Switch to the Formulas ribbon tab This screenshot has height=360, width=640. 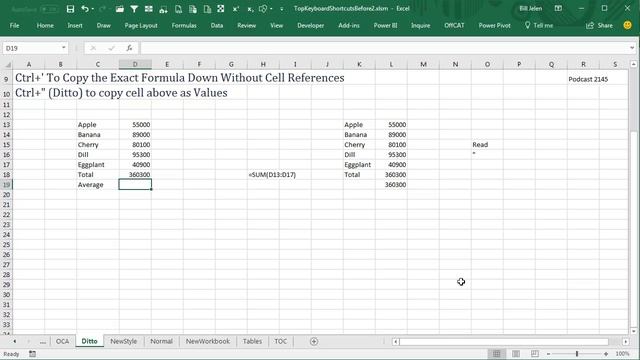[184, 25]
